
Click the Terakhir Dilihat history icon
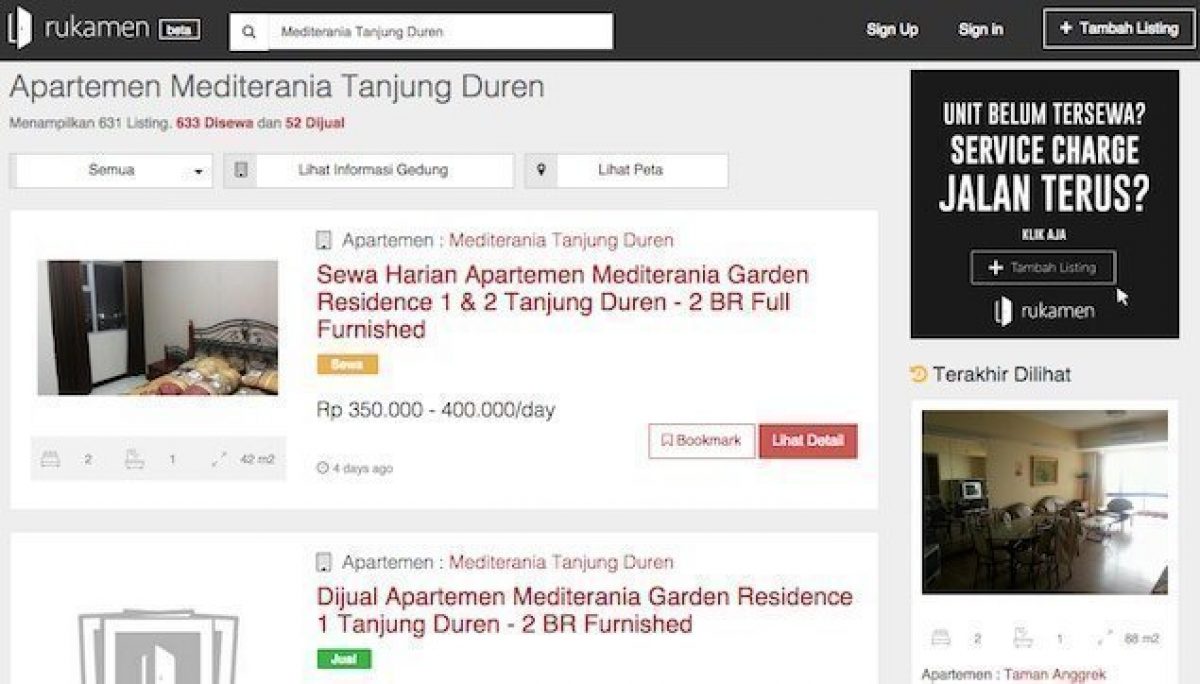918,375
